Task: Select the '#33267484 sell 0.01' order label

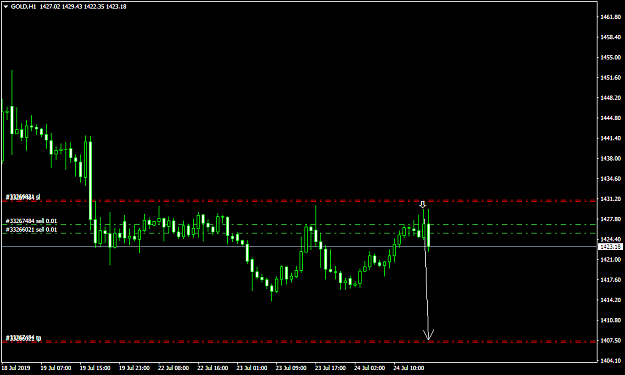Action: tap(31, 221)
